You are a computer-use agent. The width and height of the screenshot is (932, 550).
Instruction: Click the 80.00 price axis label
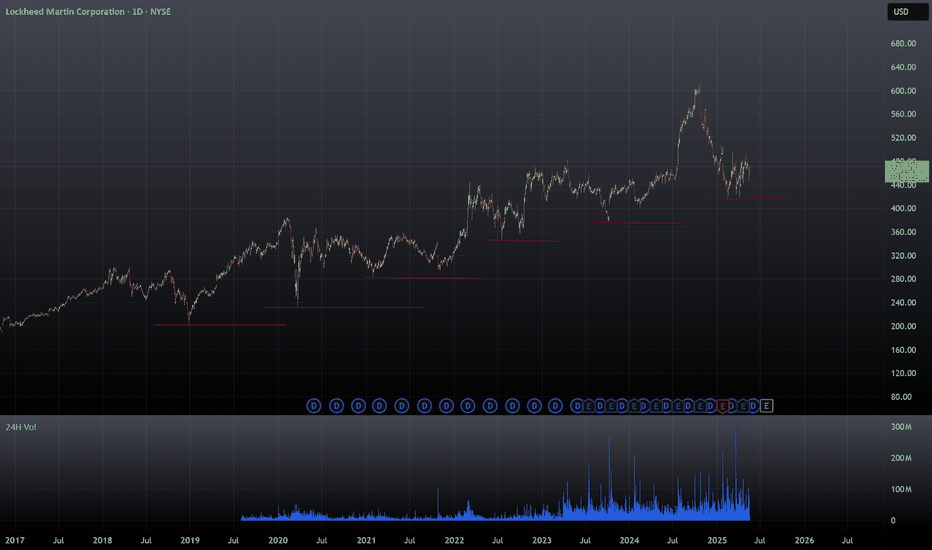coord(901,397)
